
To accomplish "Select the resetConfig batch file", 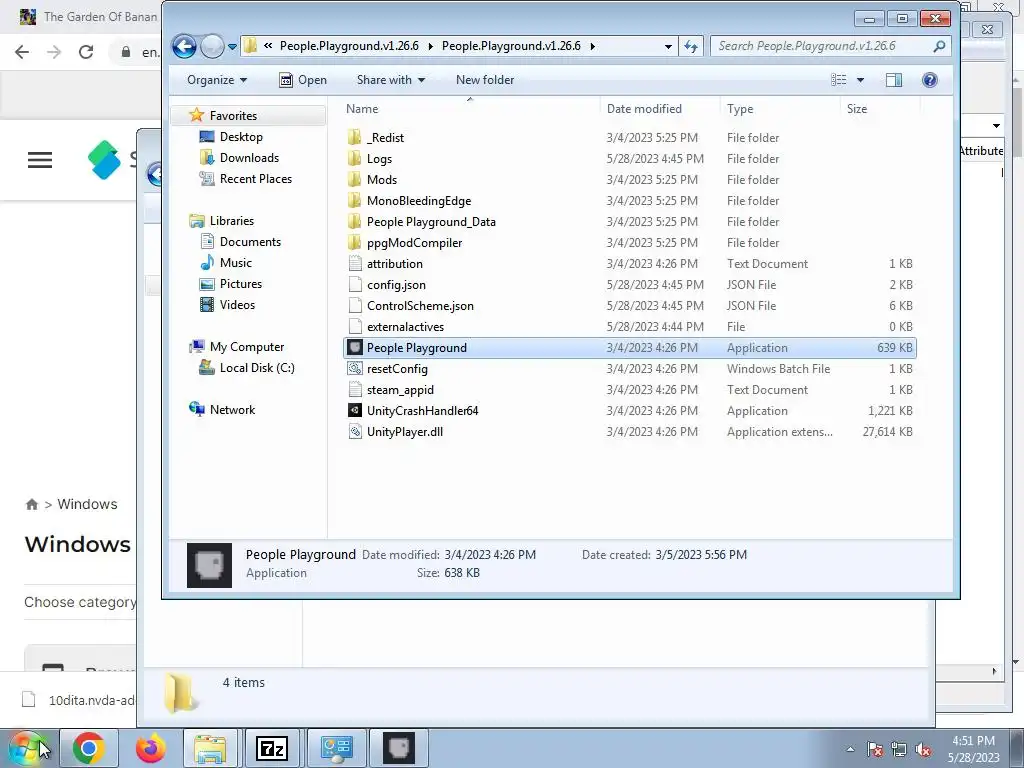I will click(397, 368).
